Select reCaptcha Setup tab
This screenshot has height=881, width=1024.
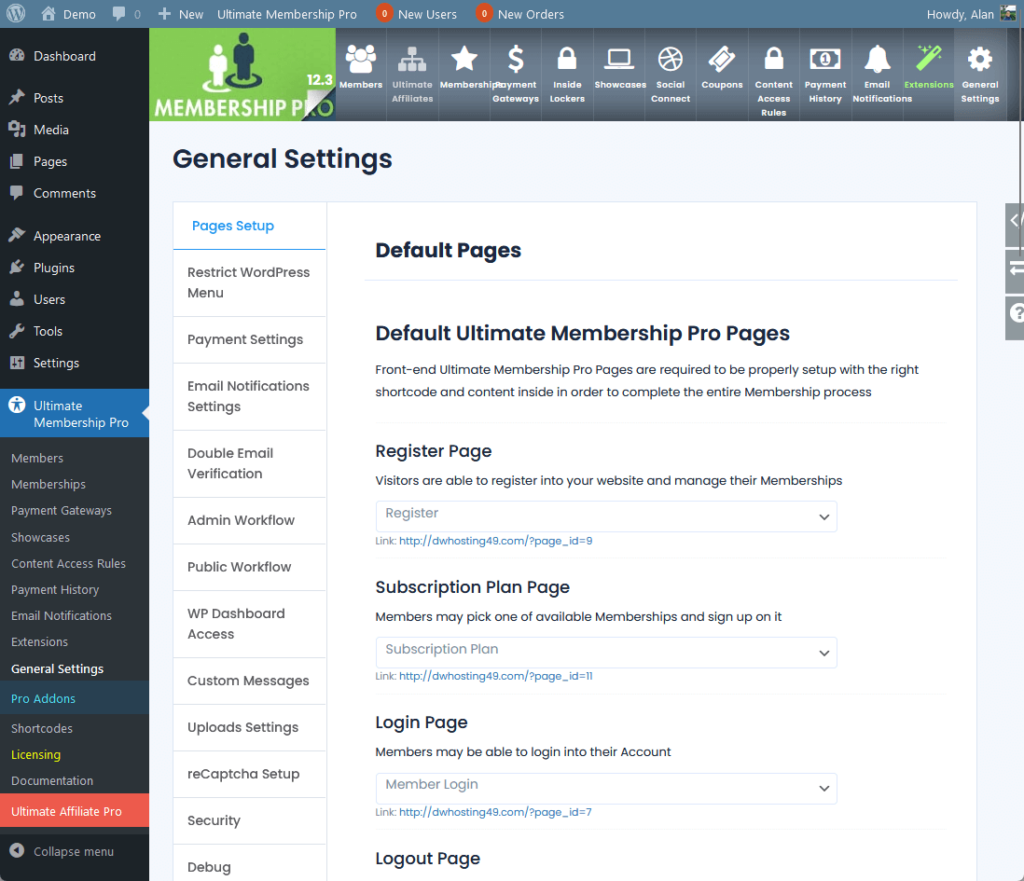pos(249,774)
